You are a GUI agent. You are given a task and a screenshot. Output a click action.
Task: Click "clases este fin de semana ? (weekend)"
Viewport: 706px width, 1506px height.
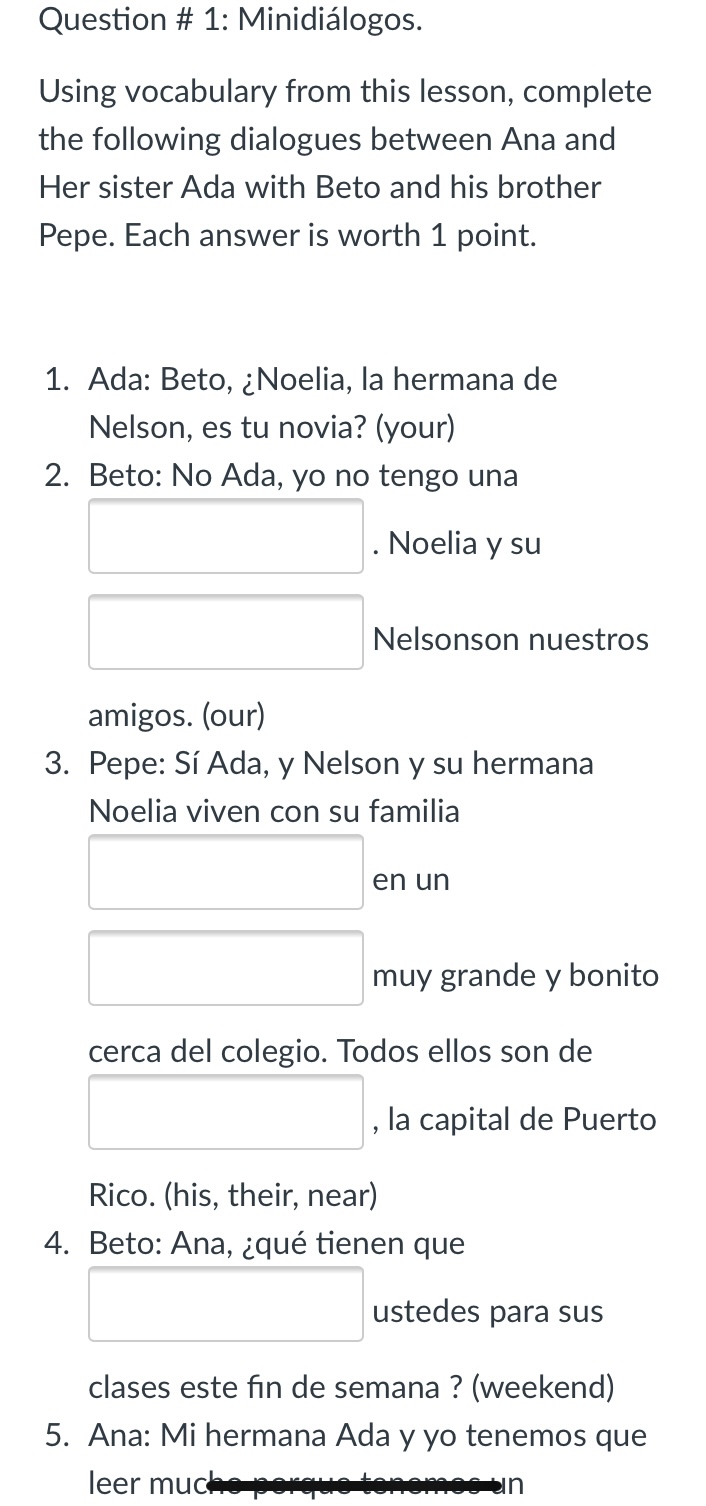click(351, 1388)
